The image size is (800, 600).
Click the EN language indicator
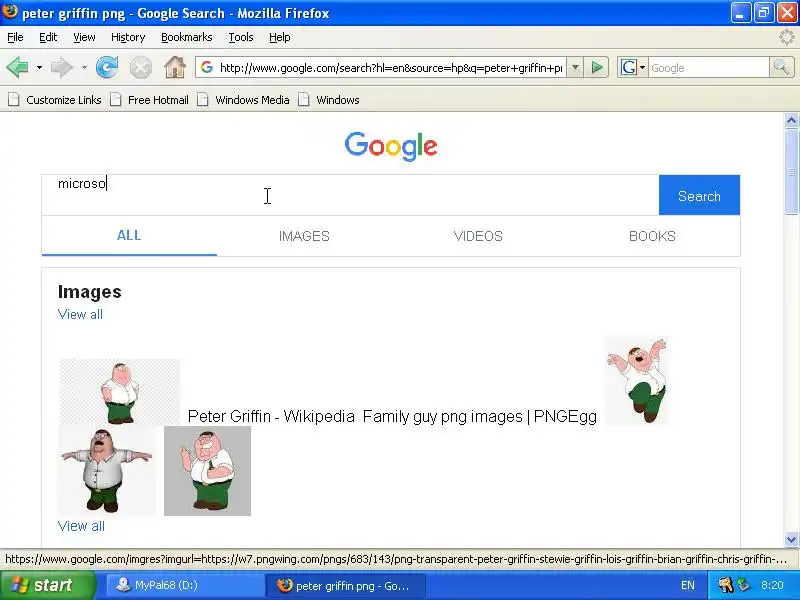[x=688, y=585]
